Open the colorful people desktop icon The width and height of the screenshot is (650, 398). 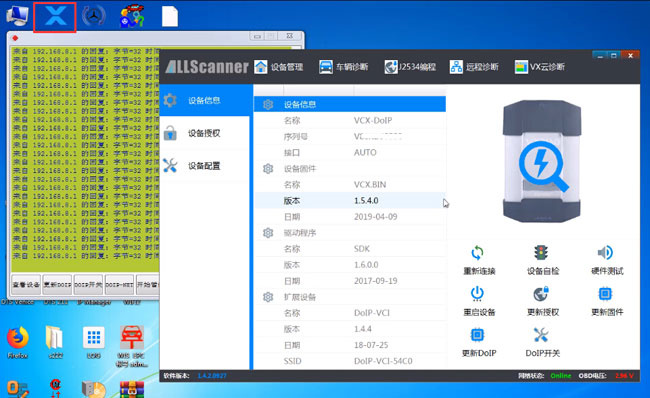click(132, 16)
